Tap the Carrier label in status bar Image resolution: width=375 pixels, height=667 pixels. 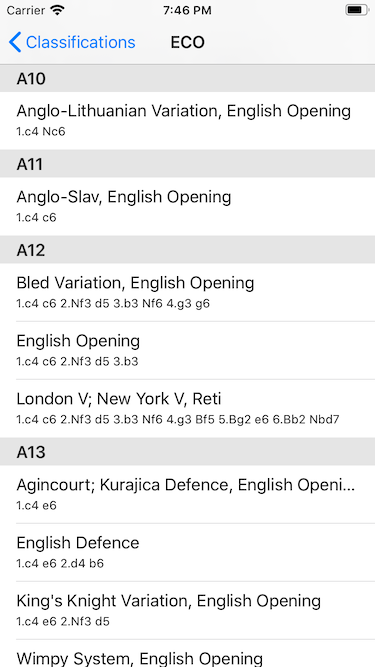click(x=26, y=11)
